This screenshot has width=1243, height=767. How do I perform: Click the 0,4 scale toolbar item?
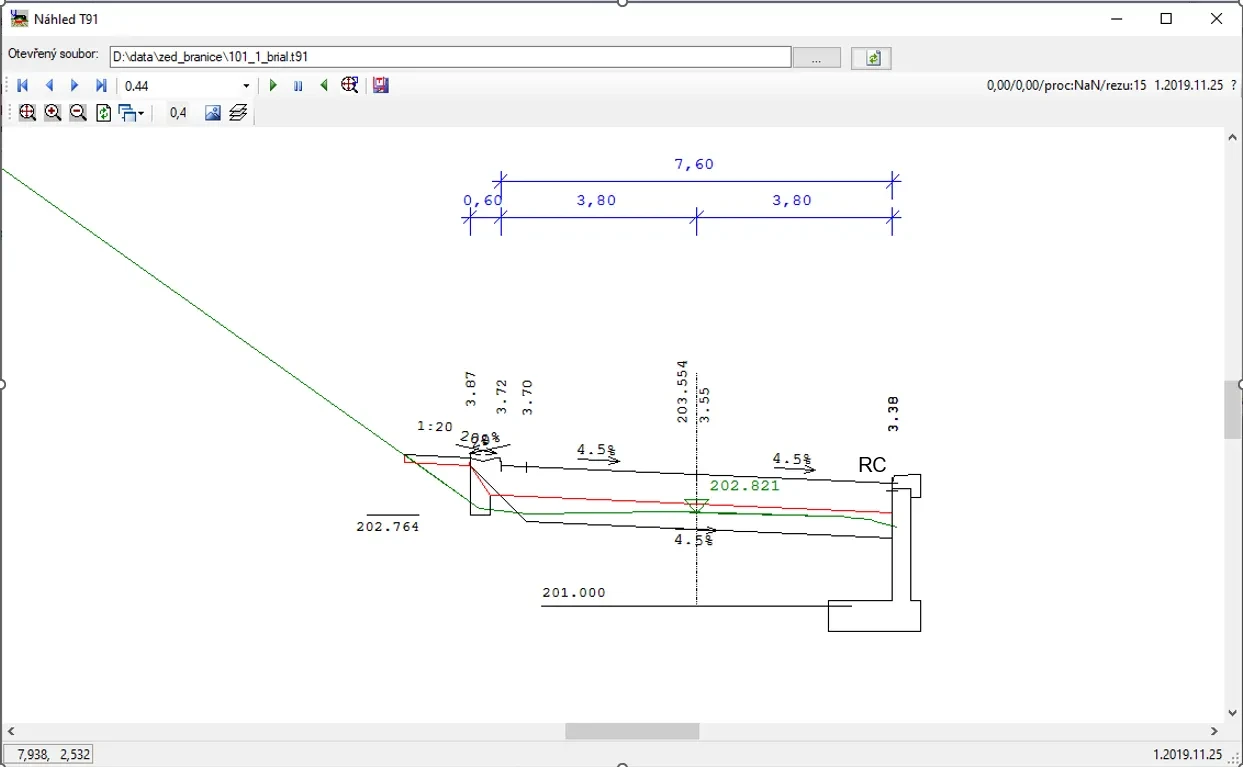[x=178, y=113]
